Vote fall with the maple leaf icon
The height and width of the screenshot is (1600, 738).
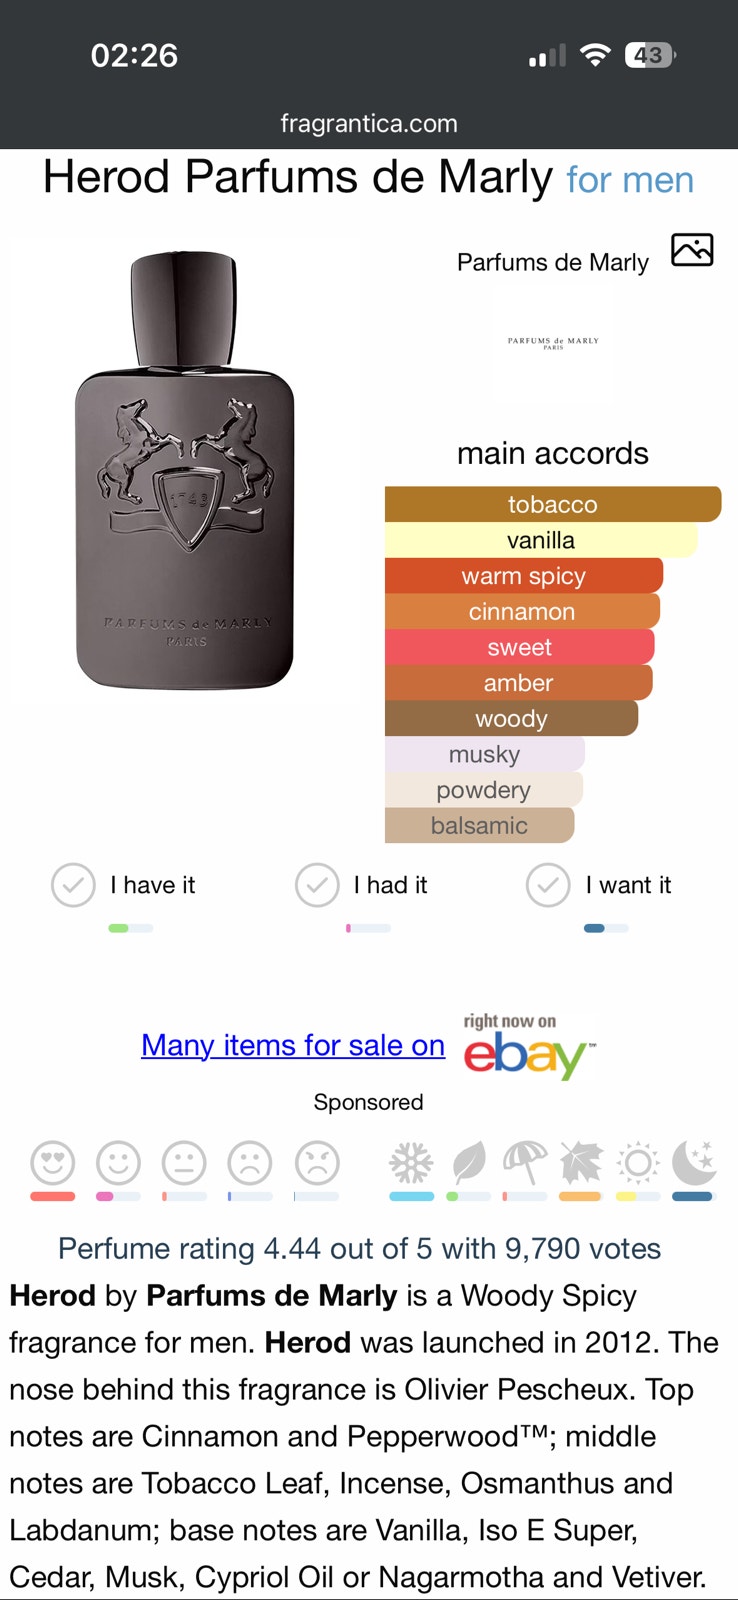point(581,1163)
